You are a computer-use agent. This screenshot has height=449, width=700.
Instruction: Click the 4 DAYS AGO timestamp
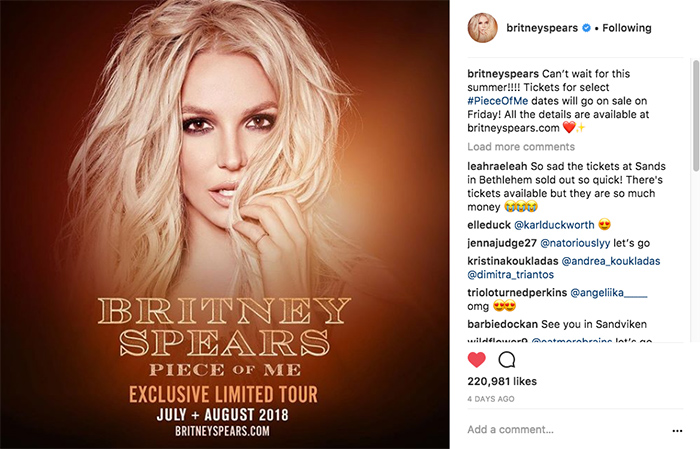coord(491,399)
